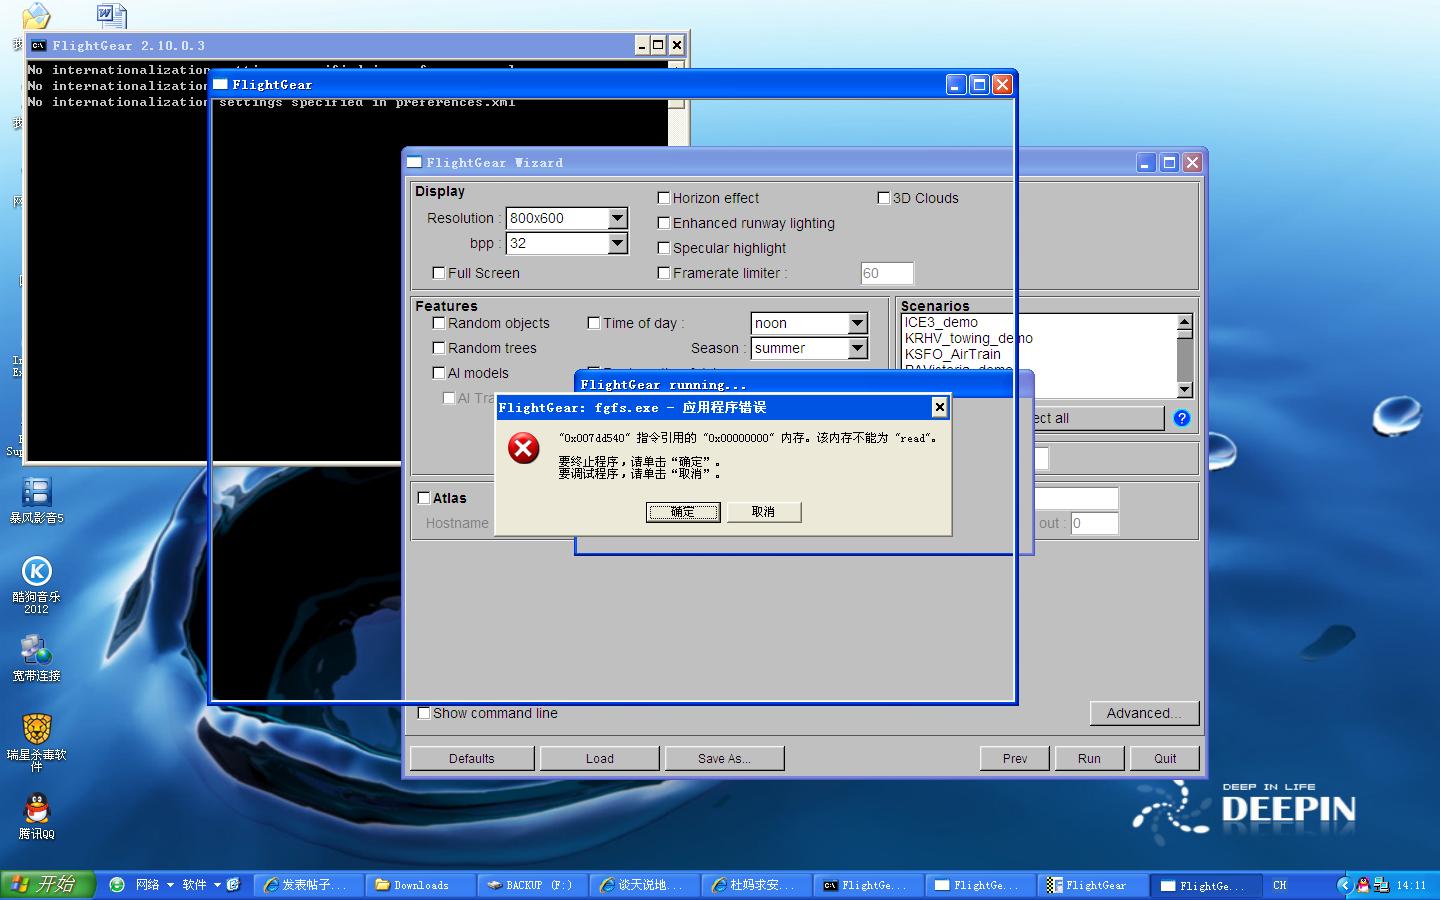Open the Season summer dropdown
The width and height of the screenshot is (1440, 900).
coord(857,348)
